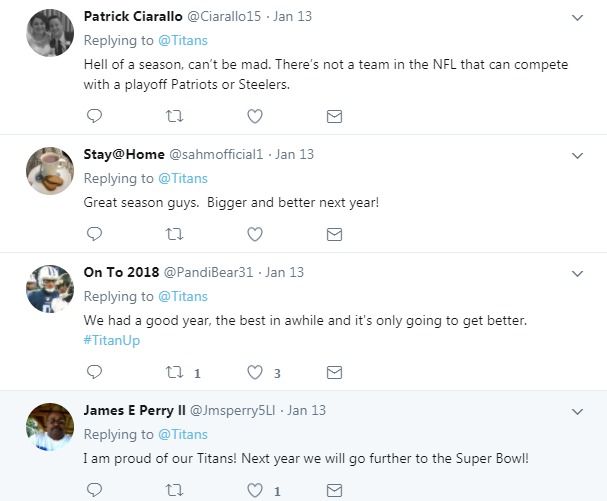Like On To 2018's tweet

tap(254, 372)
